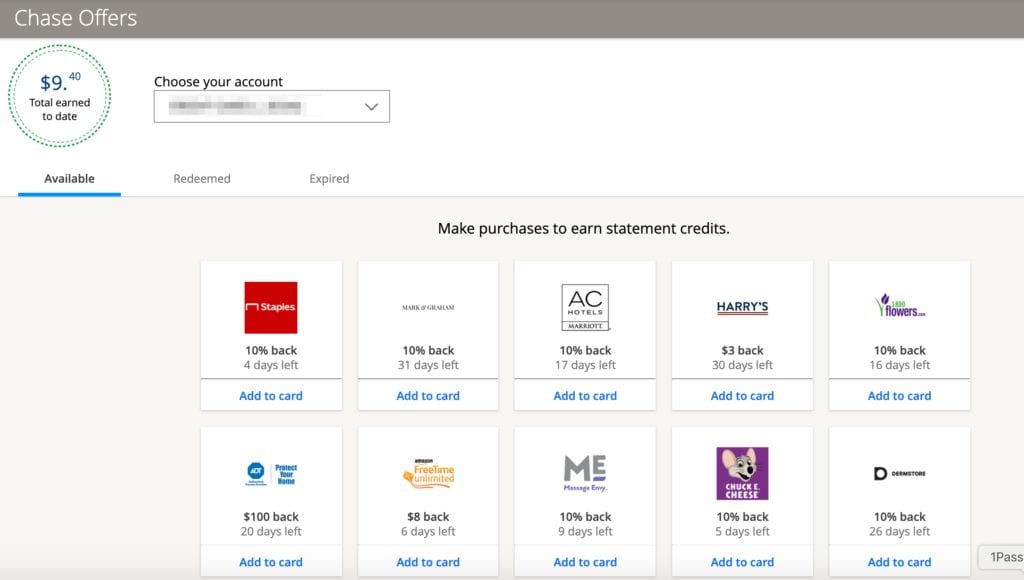The image size is (1024, 580).
Task: Select the Available tab
Action: pos(69,179)
